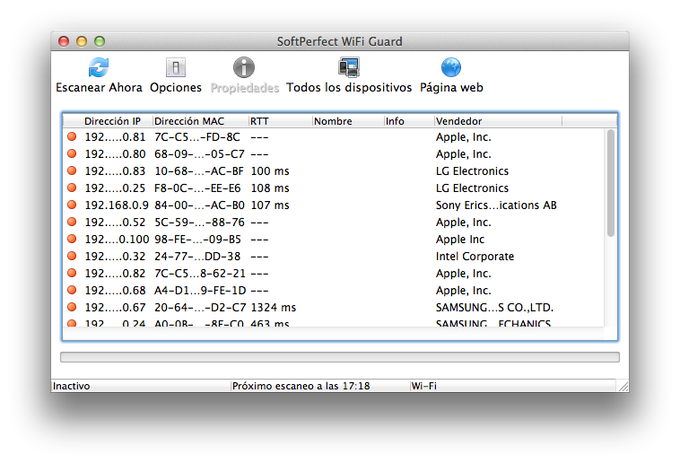Click RTT value 108 ms
Screen dimensions: 680x463
coord(270,188)
